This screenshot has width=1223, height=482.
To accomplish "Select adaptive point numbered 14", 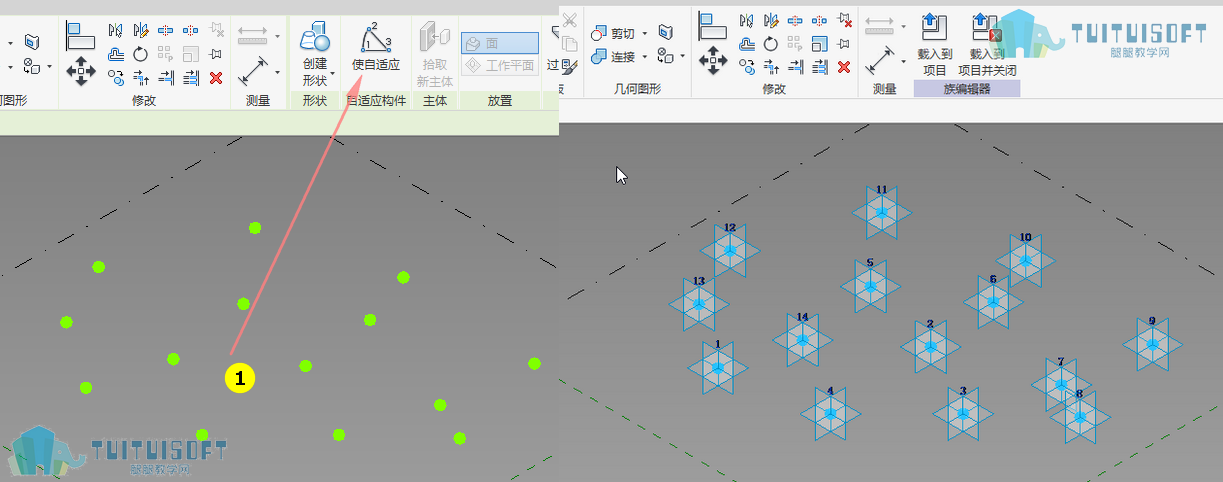I will [802, 339].
